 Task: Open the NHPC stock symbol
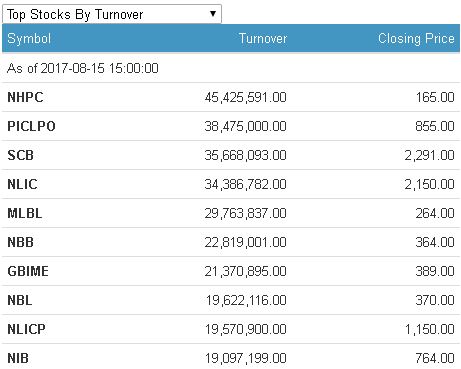25,97
